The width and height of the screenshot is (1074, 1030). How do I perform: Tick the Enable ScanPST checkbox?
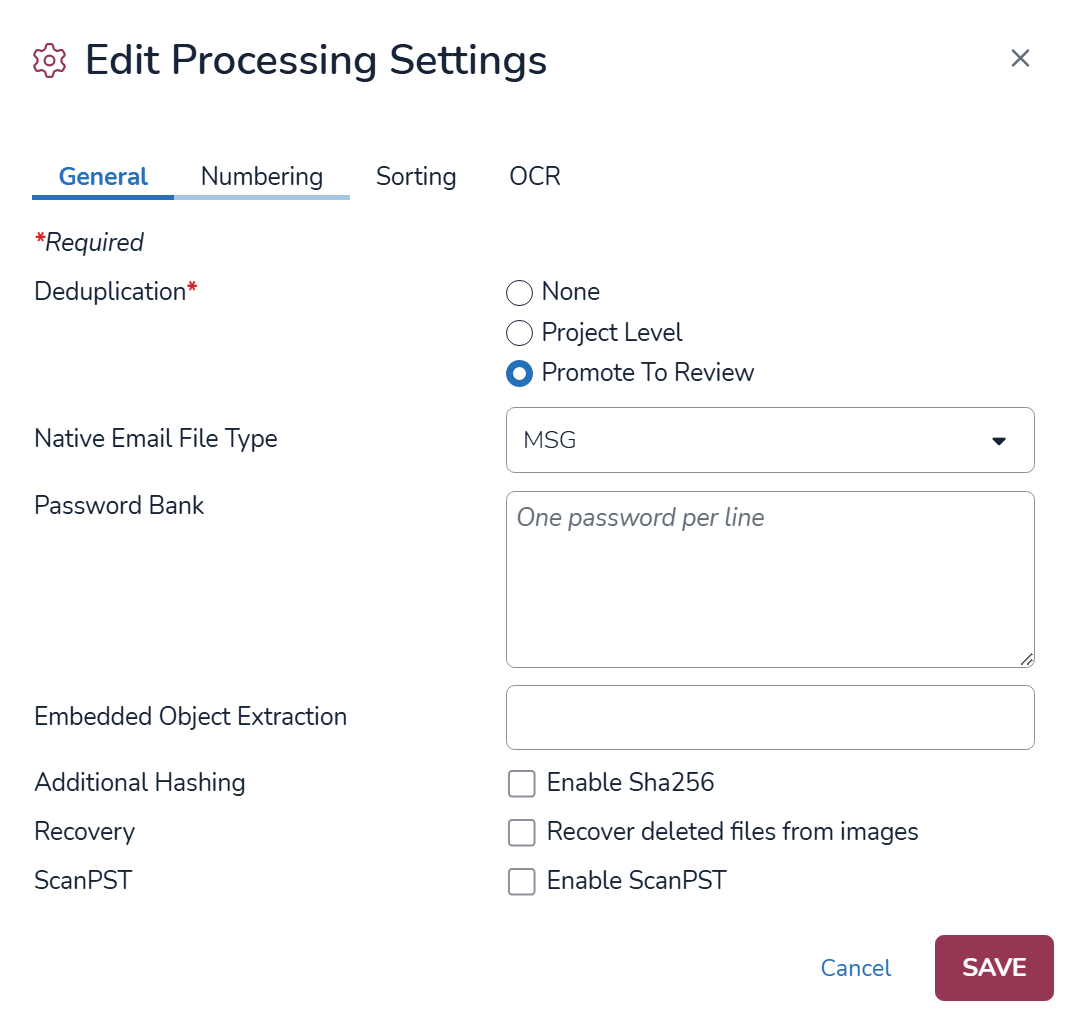tap(522, 882)
